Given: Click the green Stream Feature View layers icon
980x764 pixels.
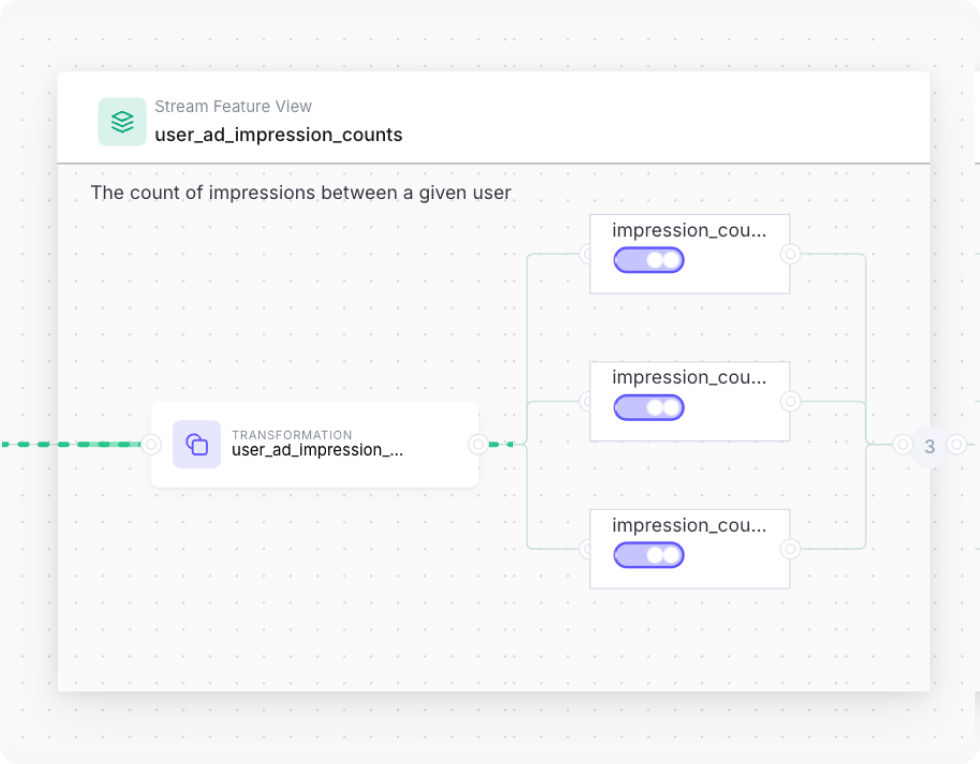Looking at the screenshot, I should [122, 122].
